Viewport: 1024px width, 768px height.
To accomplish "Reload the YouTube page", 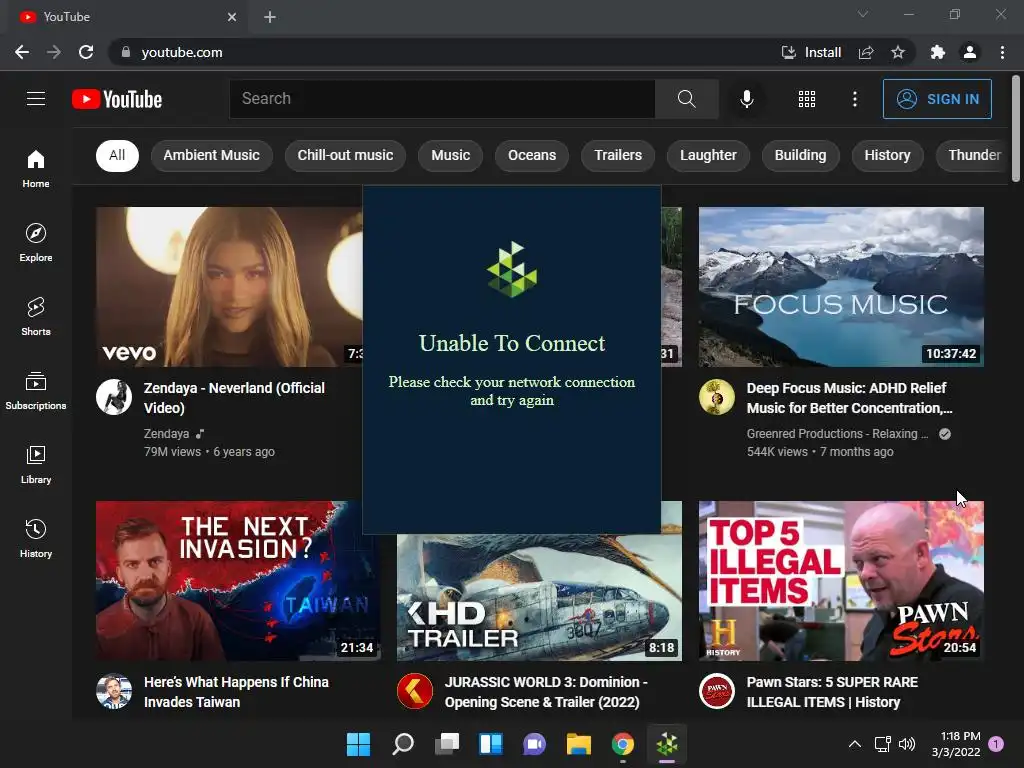I will click(x=86, y=52).
